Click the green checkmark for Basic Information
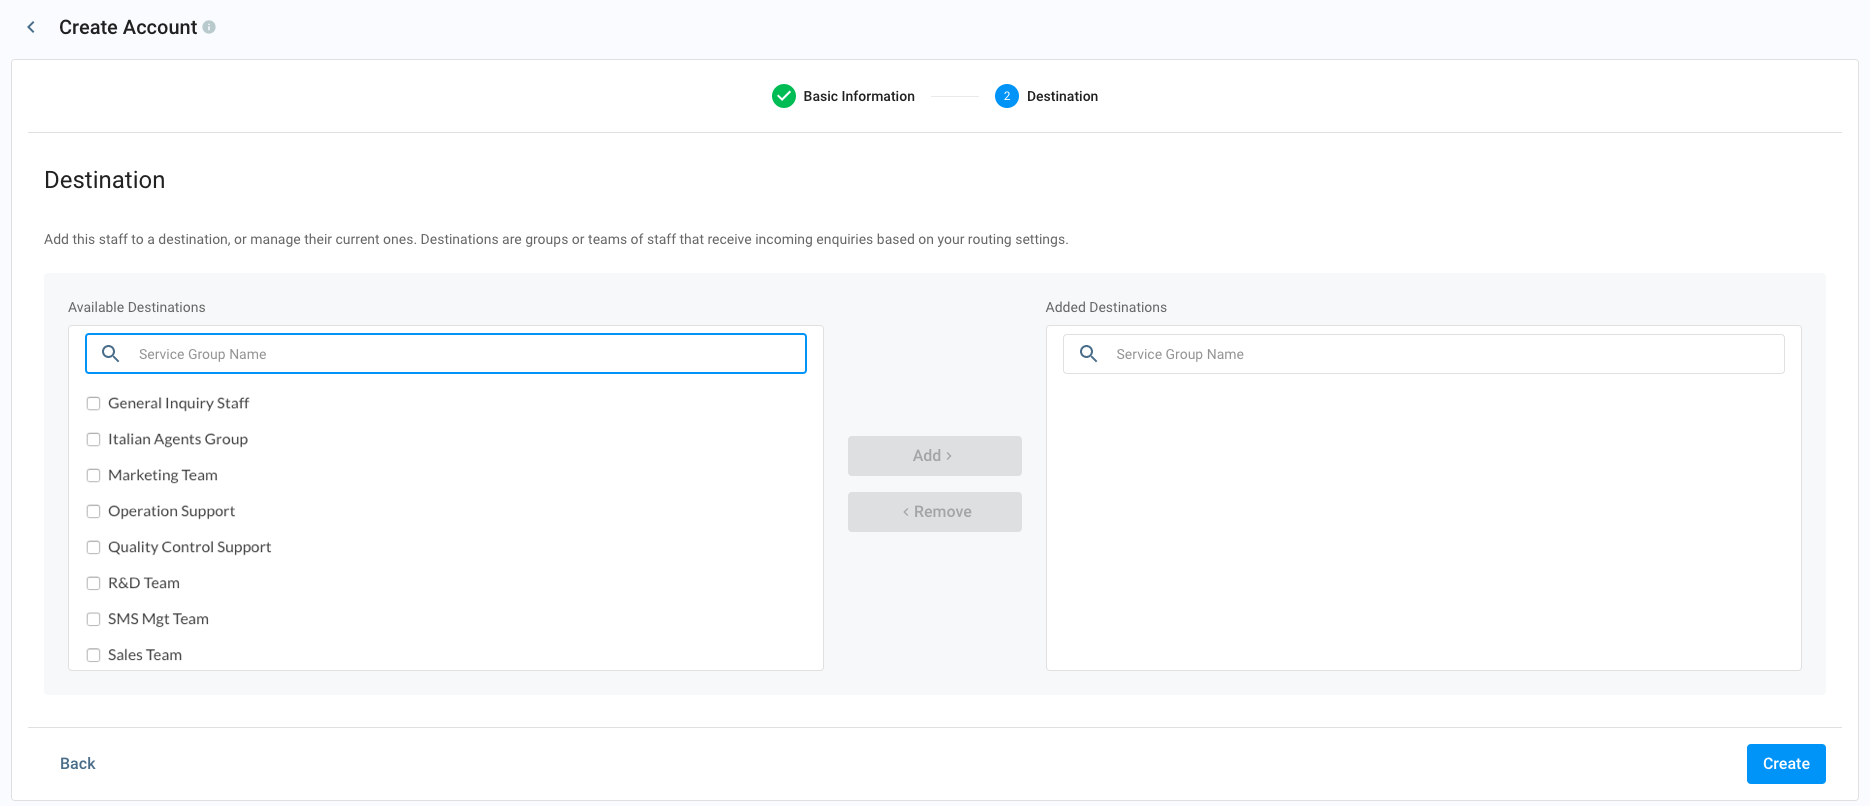1870x806 pixels. [x=784, y=96]
